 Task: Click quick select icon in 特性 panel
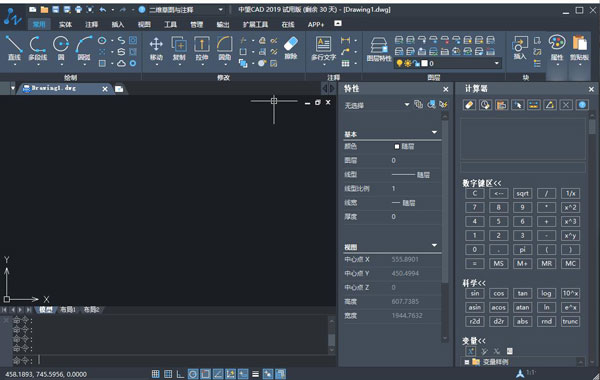(x=443, y=104)
